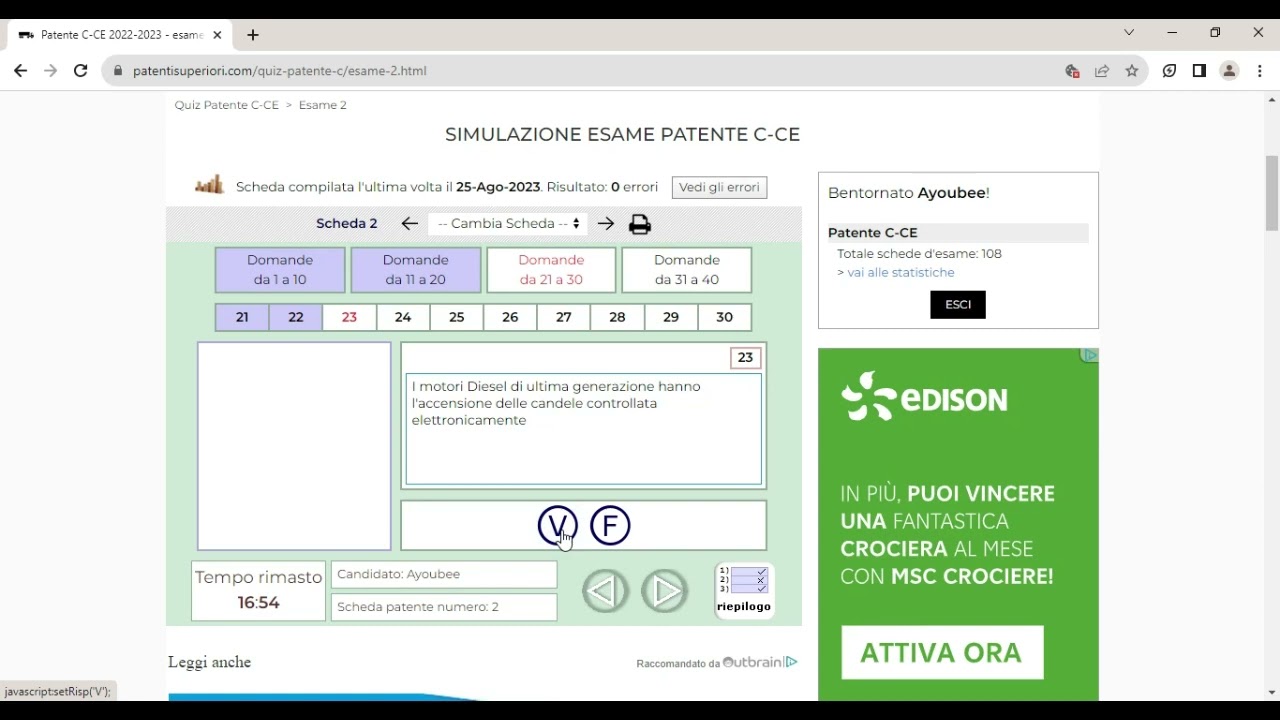Select Domande da 1 a 10 tab
The height and width of the screenshot is (720, 1280).
coord(280,270)
